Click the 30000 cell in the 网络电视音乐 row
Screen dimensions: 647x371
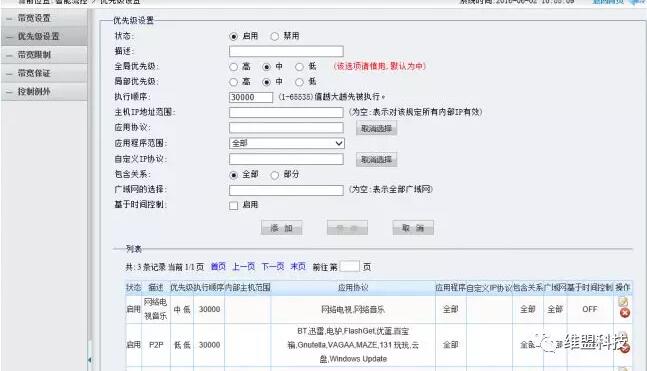(209, 309)
